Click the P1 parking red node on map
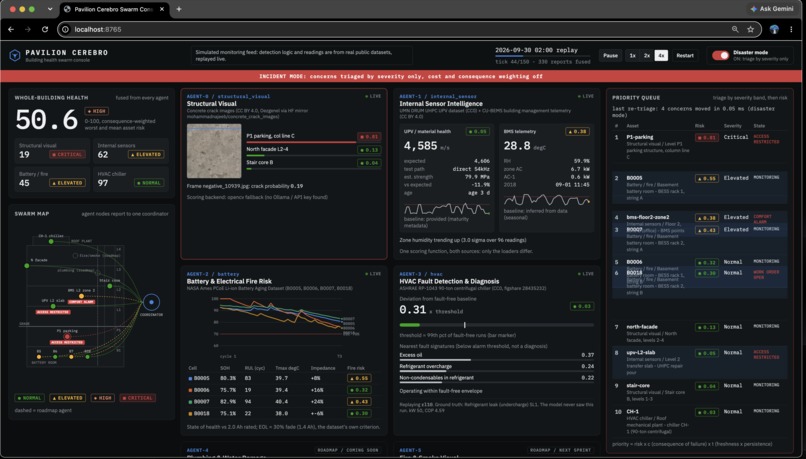The image size is (806, 459). [x=67, y=336]
